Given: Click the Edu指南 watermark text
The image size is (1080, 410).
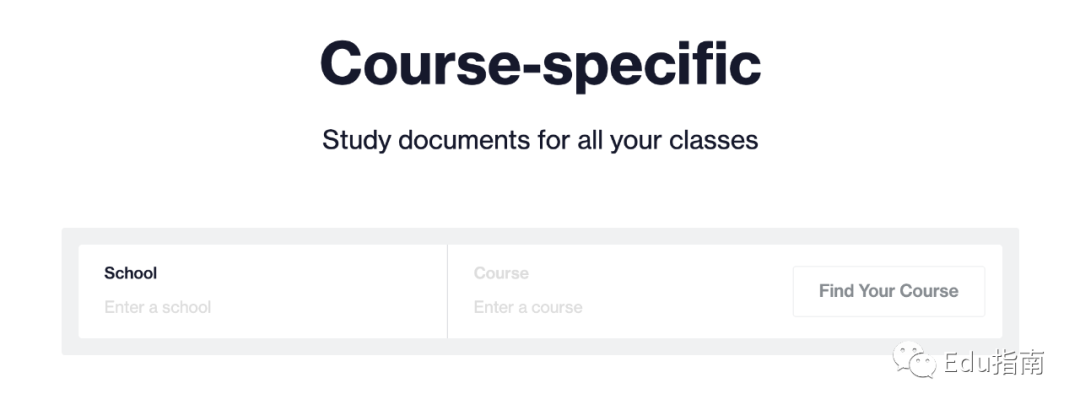Looking at the screenshot, I should click(x=994, y=362).
